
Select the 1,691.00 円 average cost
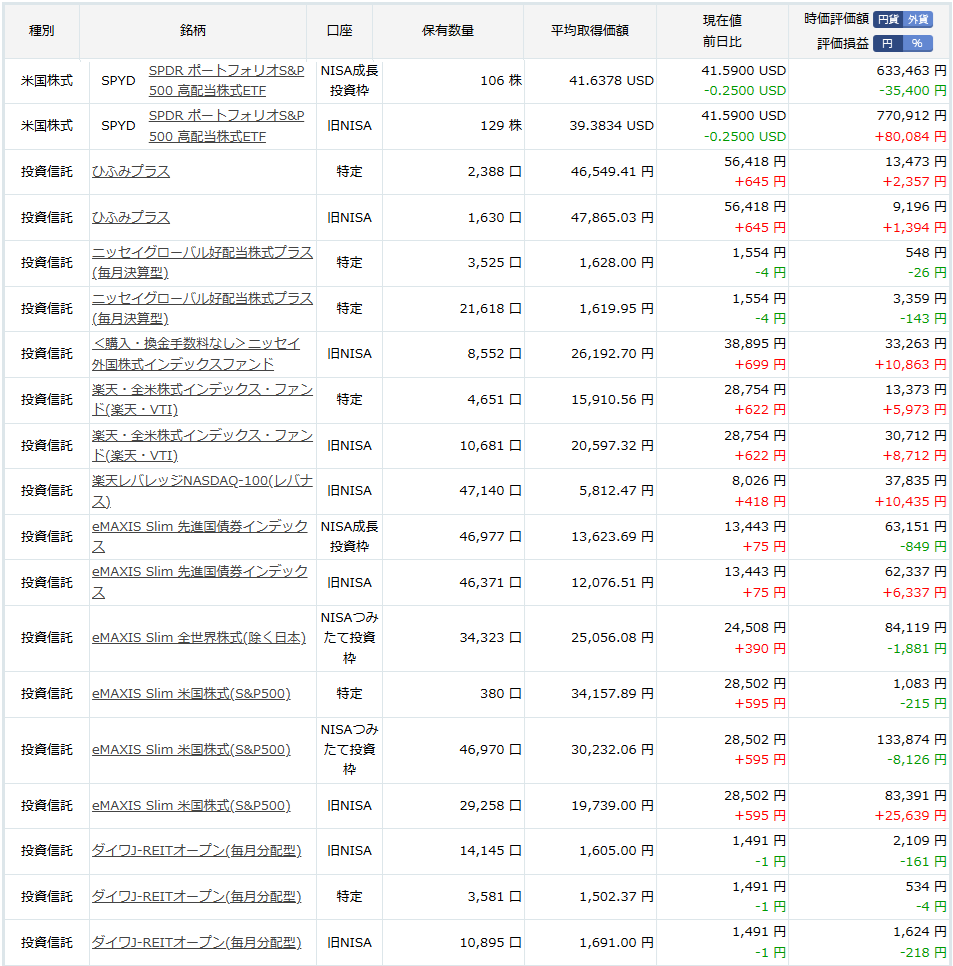pos(616,943)
